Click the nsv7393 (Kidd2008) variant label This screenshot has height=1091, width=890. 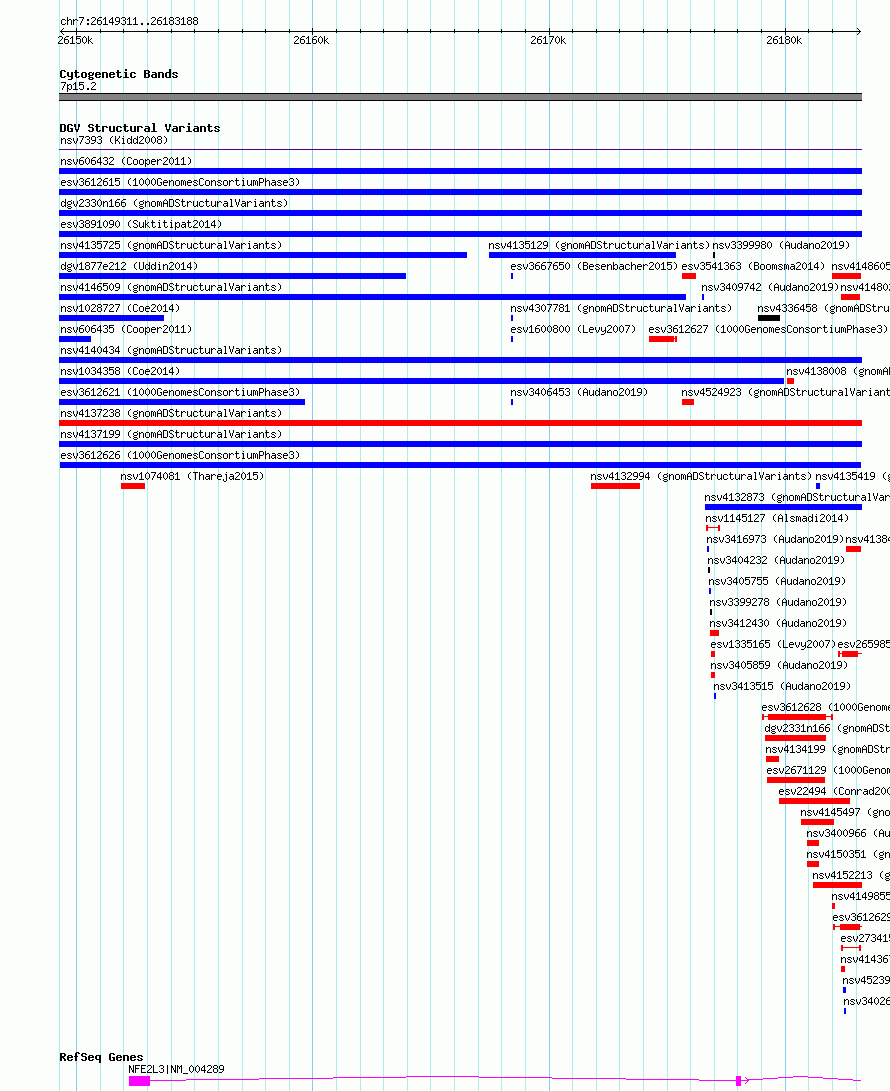[x=114, y=141]
